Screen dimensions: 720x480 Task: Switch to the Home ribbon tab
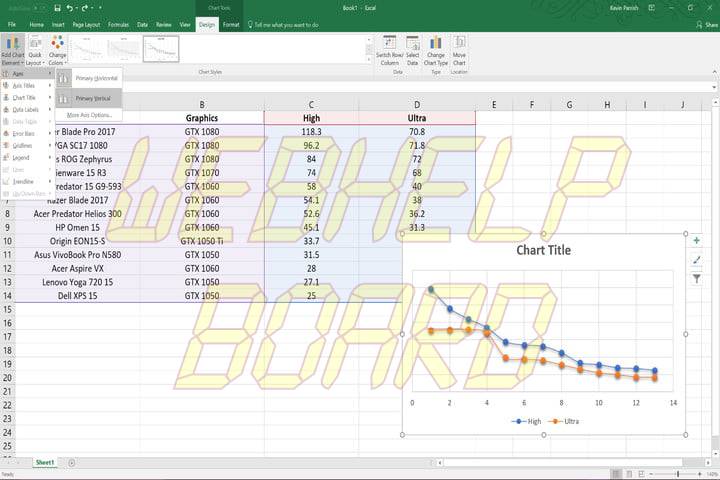[x=36, y=24]
